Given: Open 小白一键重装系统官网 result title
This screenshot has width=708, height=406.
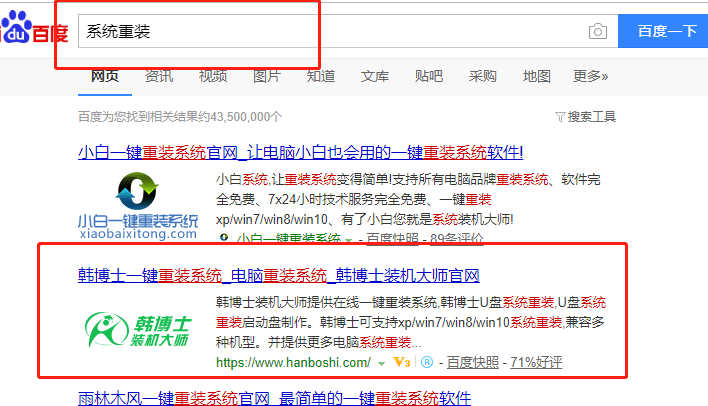Looking at the screenshot, I should [x=301, y=152].
